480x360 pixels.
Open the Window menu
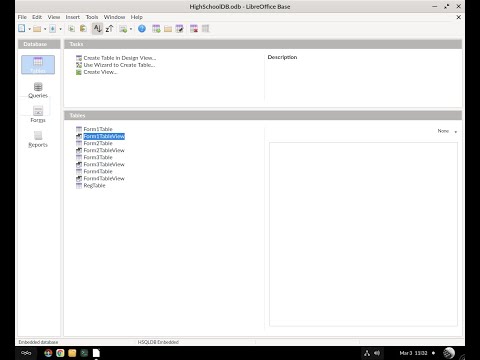pos(114,17)
